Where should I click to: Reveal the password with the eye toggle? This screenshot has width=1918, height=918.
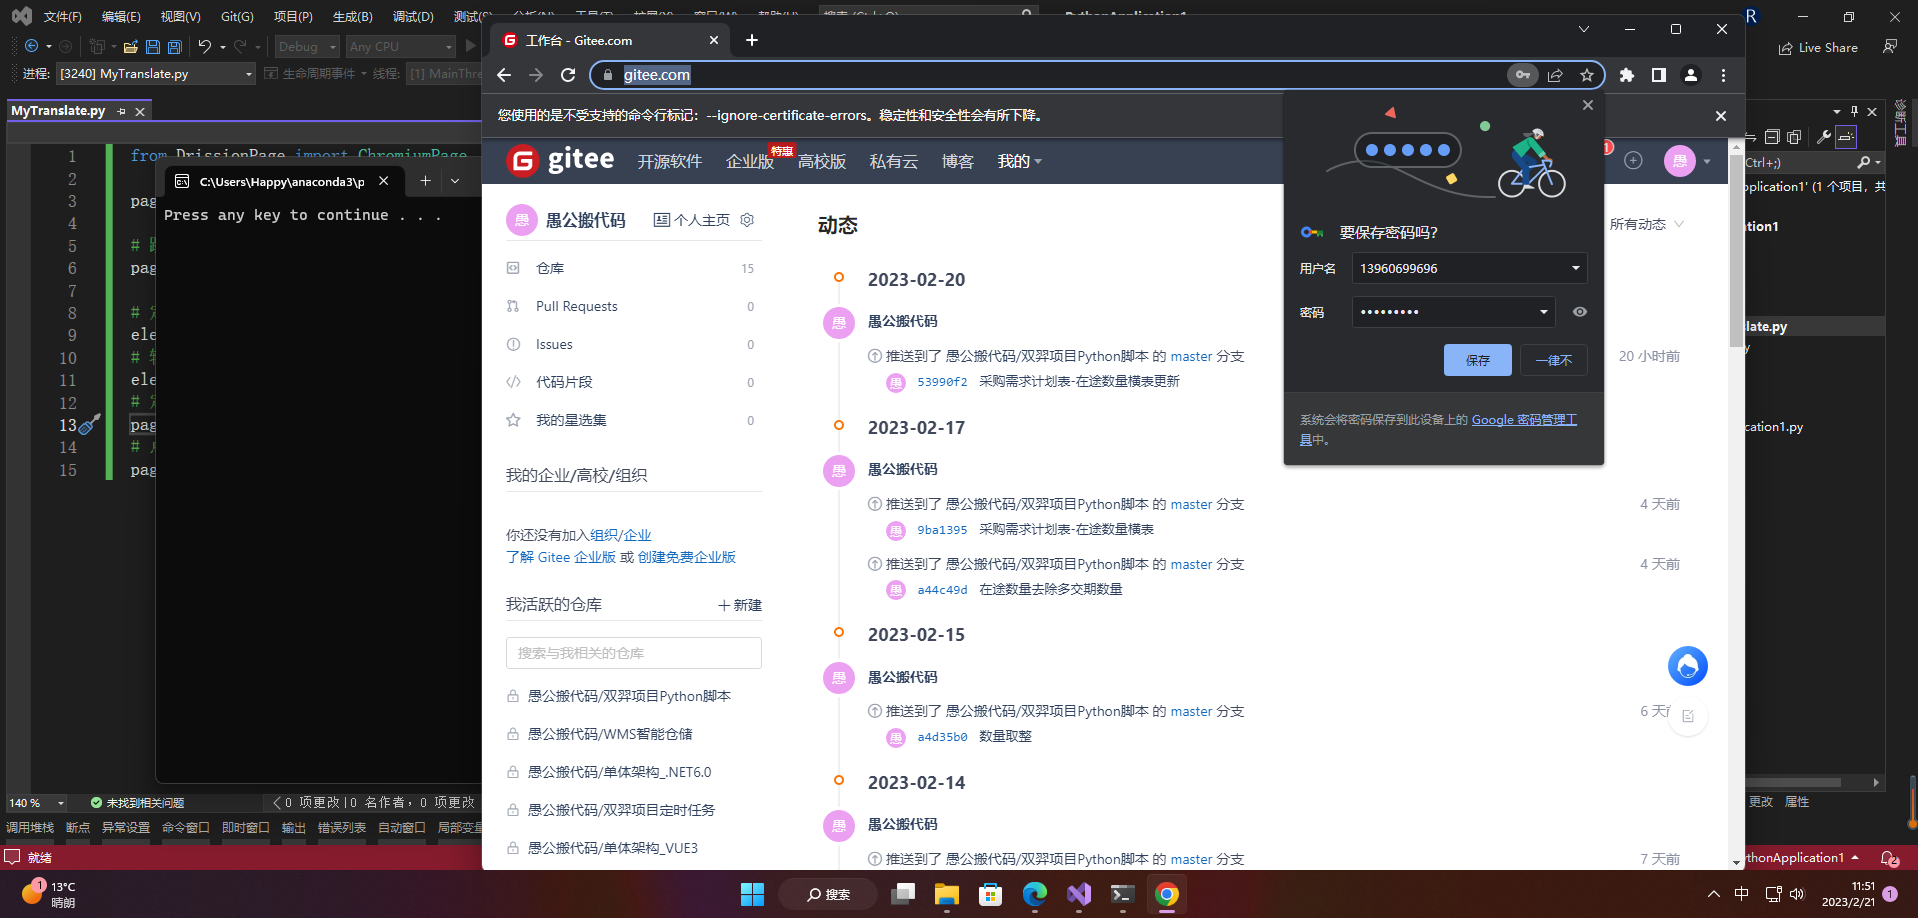coord(1579,311)
